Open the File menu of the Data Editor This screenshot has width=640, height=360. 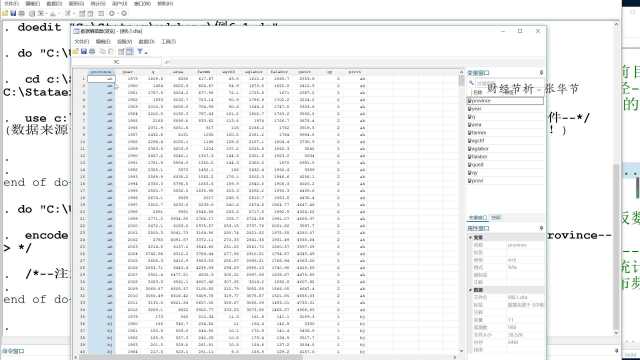(x=81, y=42)
